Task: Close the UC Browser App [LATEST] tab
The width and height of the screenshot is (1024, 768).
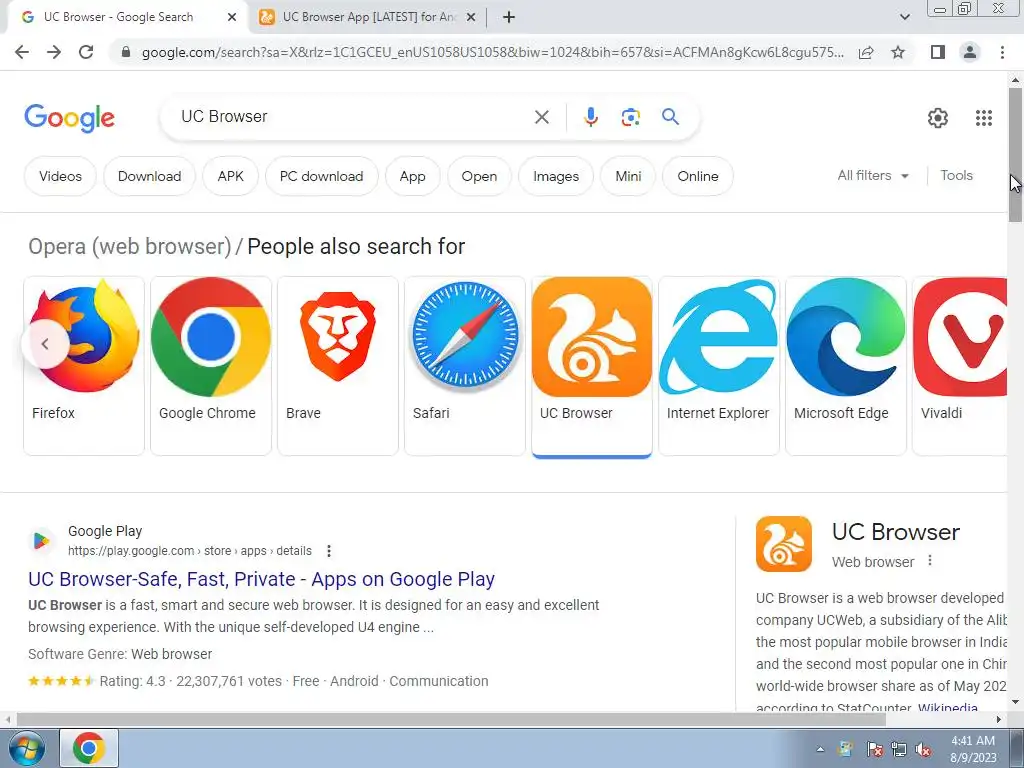Action: 471,17
